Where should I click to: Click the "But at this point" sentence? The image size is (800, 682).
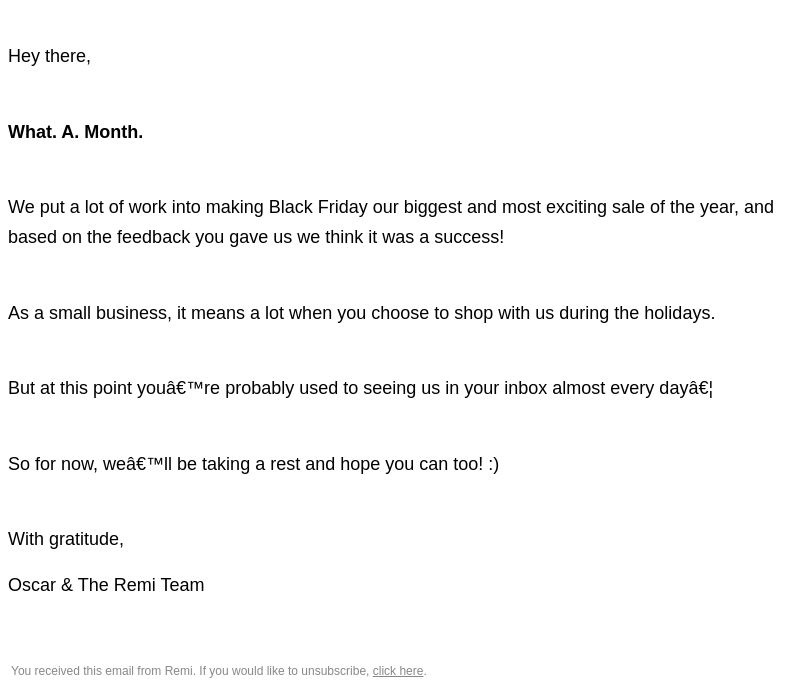[x=360, y=388]
